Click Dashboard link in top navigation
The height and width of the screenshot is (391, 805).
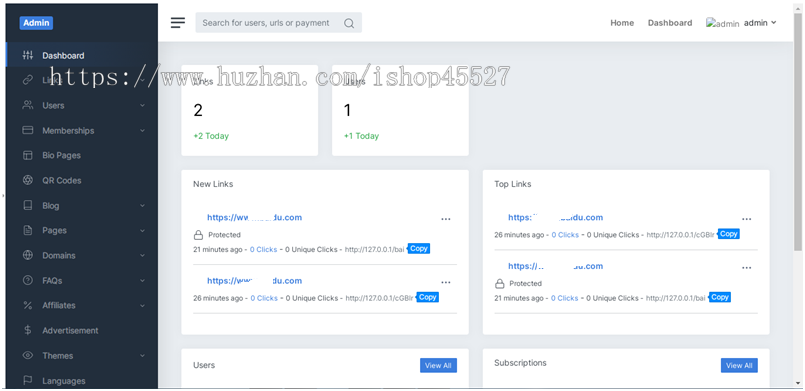(669, 23)
